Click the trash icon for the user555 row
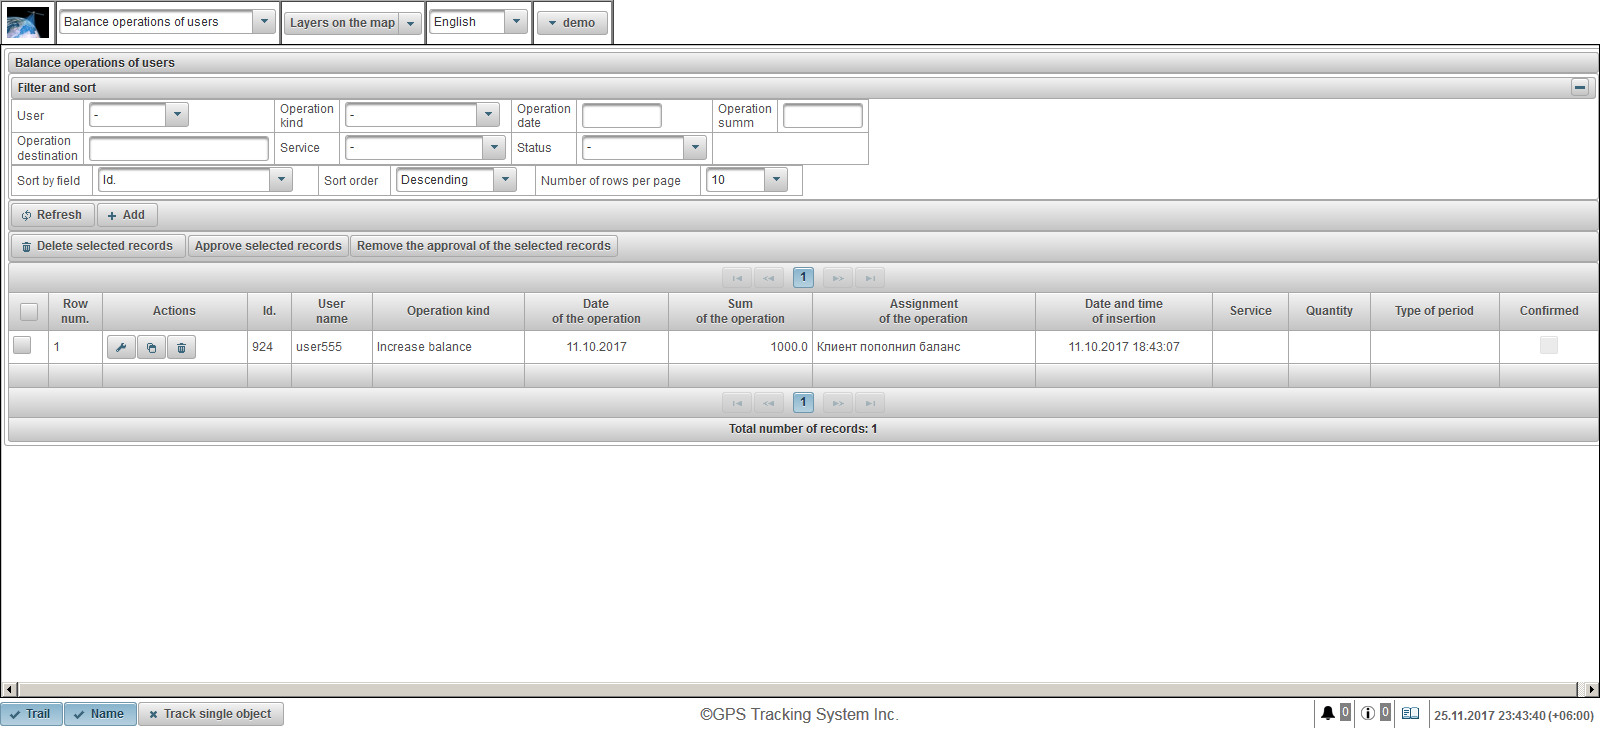Screen dimensions: 1600x730 click(x=181, y=347)
